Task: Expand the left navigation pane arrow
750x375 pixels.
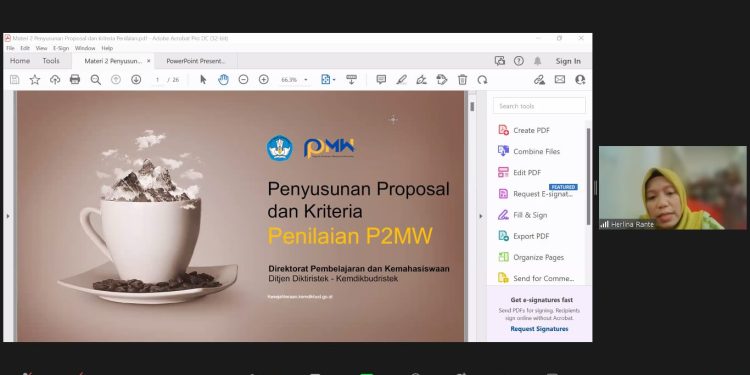Action: pos(8,216)
